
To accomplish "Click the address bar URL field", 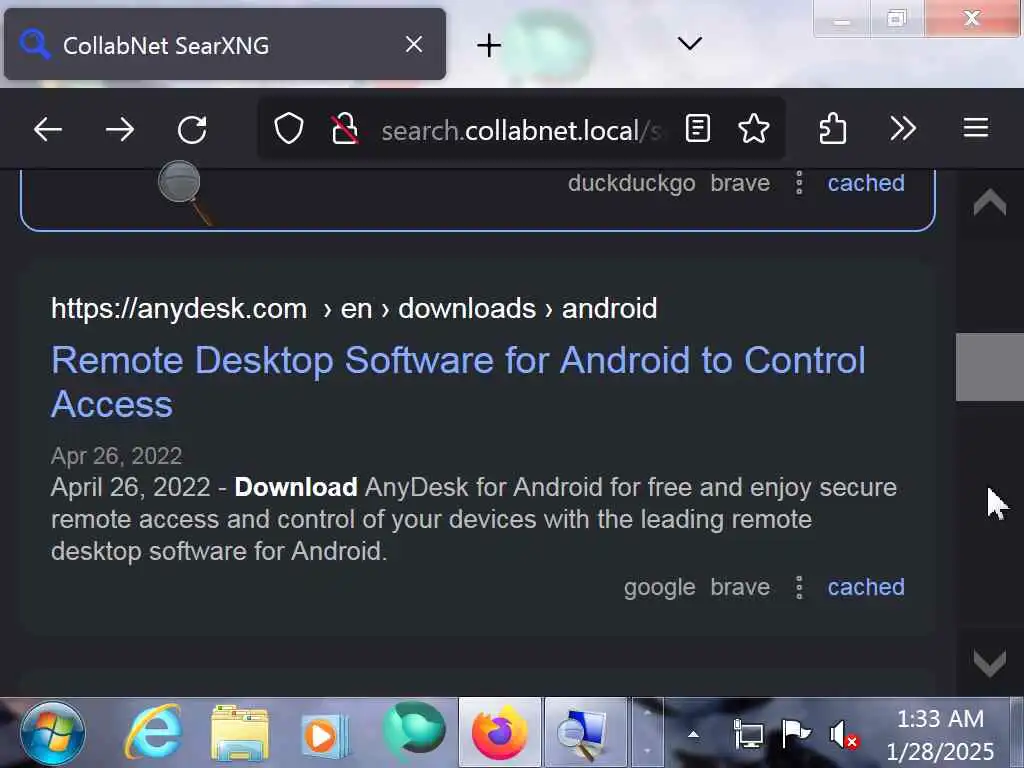I will point(520,131).
